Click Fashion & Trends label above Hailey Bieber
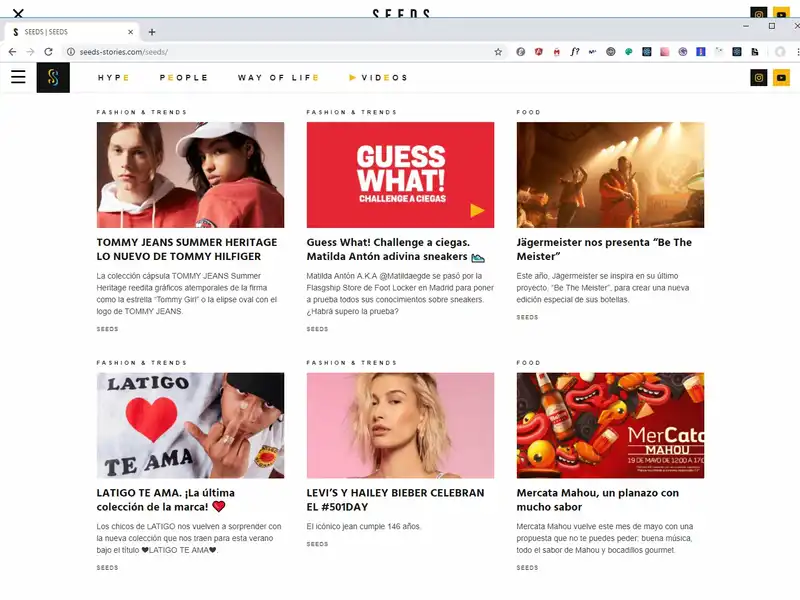Screen dimensions: 800x600 [x=352, y=363]
